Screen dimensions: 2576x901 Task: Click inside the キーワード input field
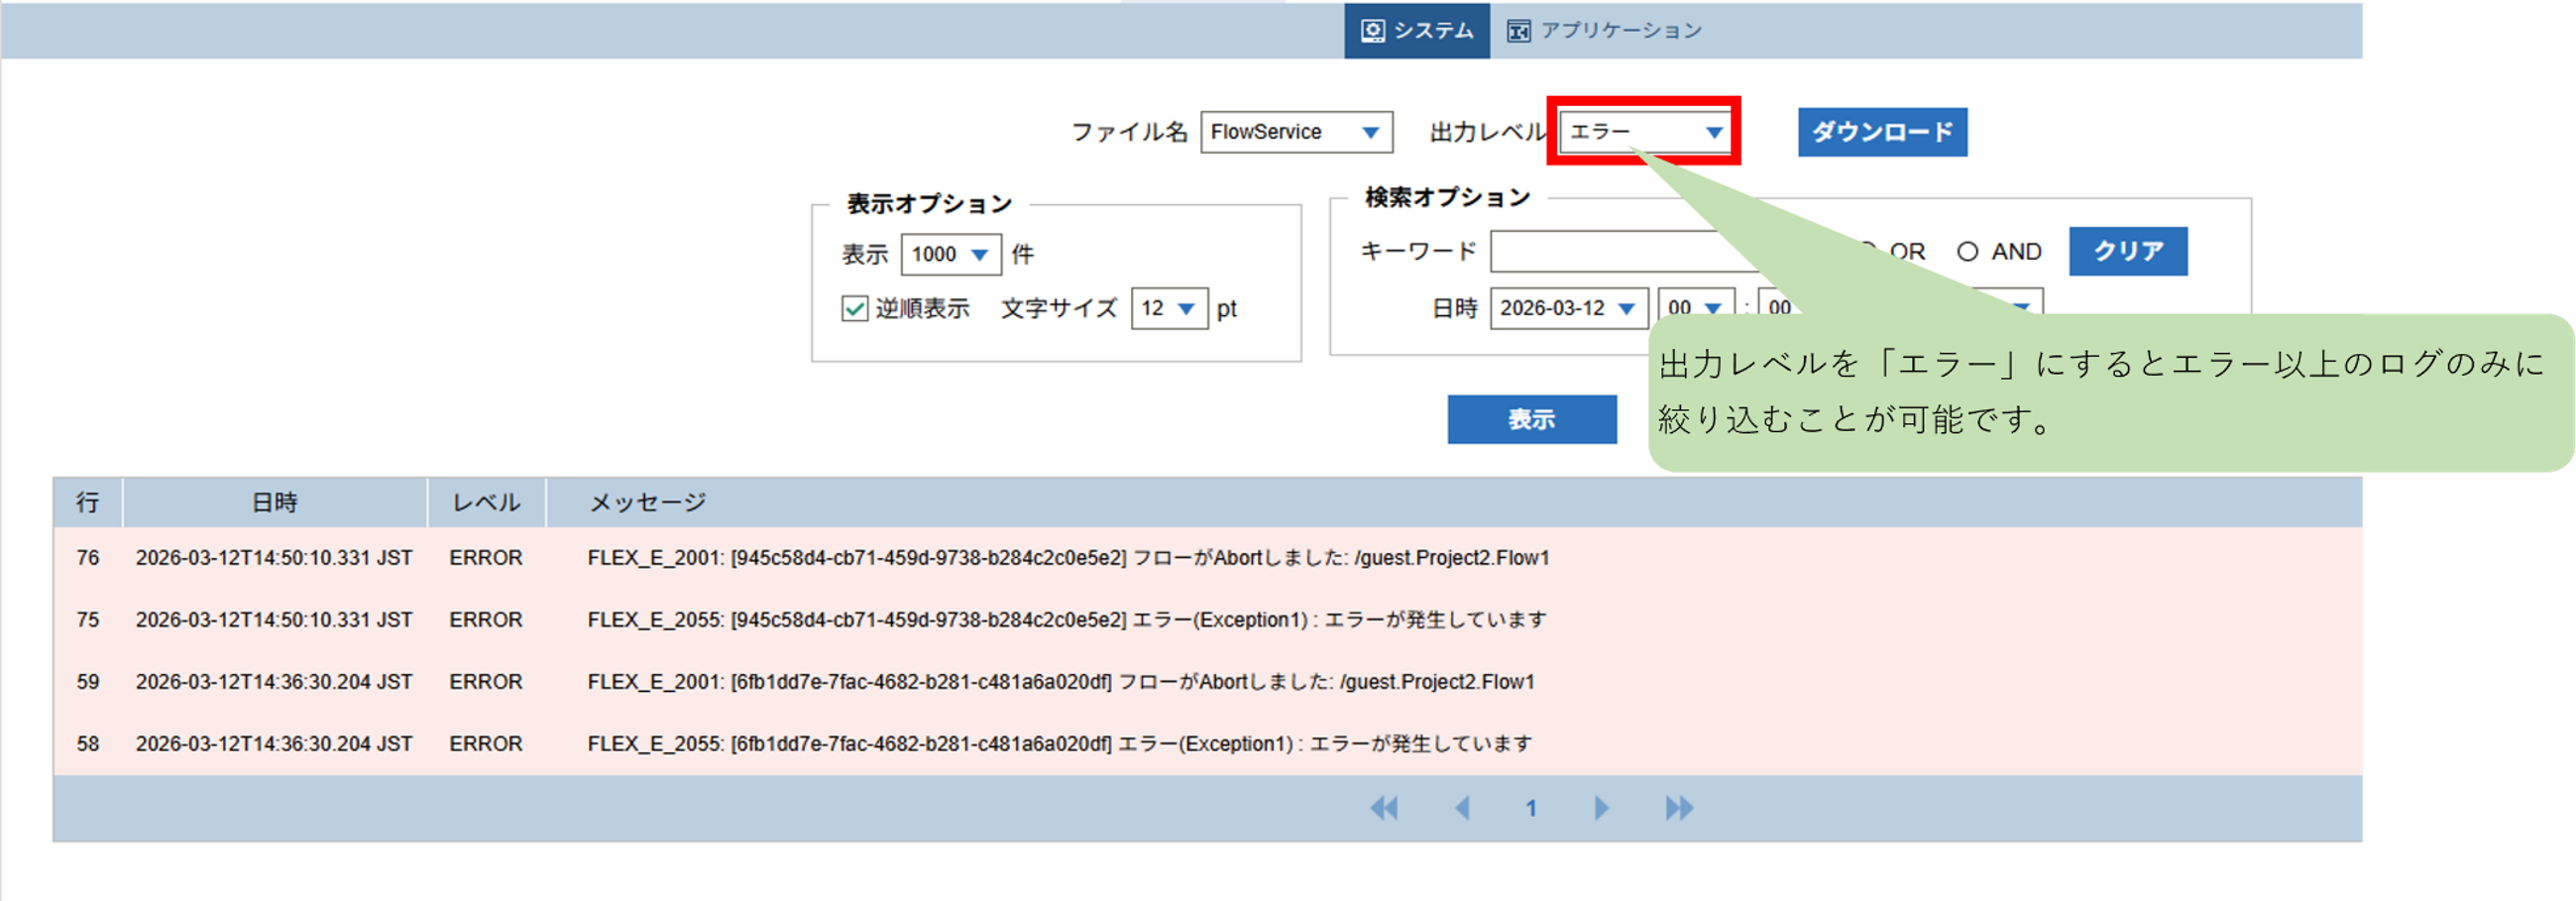click(1620, 251)
